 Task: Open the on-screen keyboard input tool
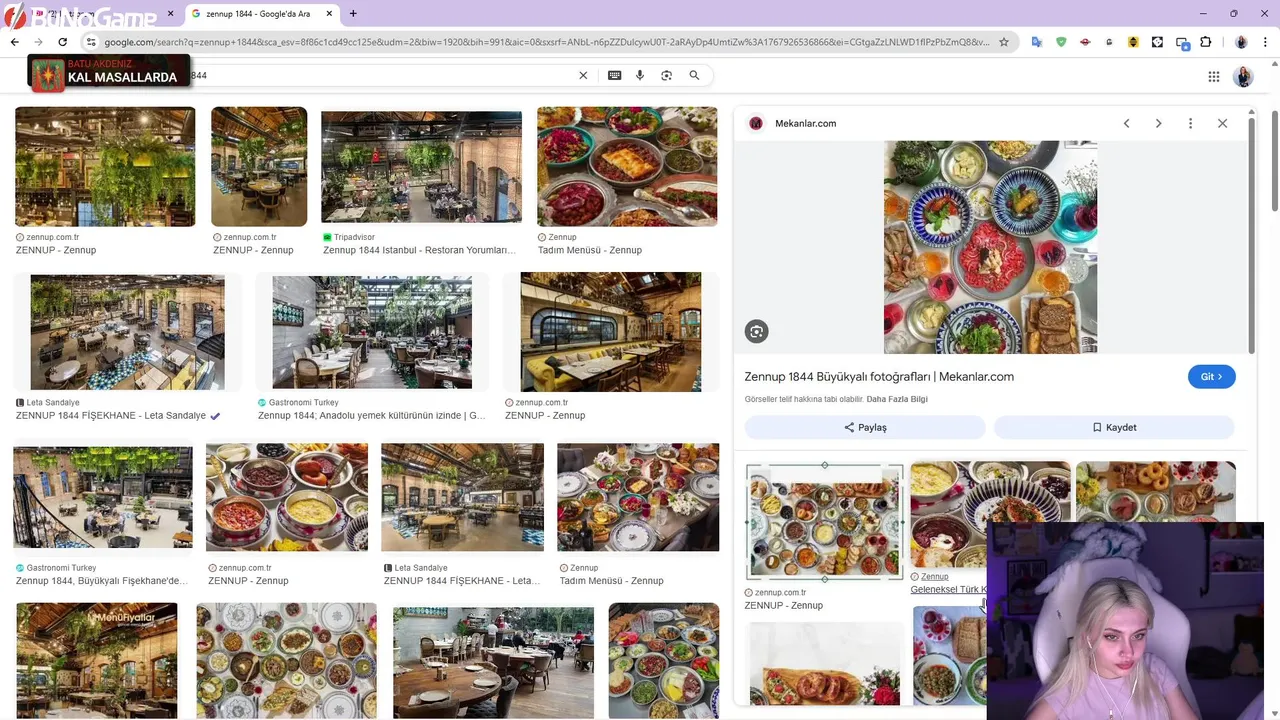(614, 75)
